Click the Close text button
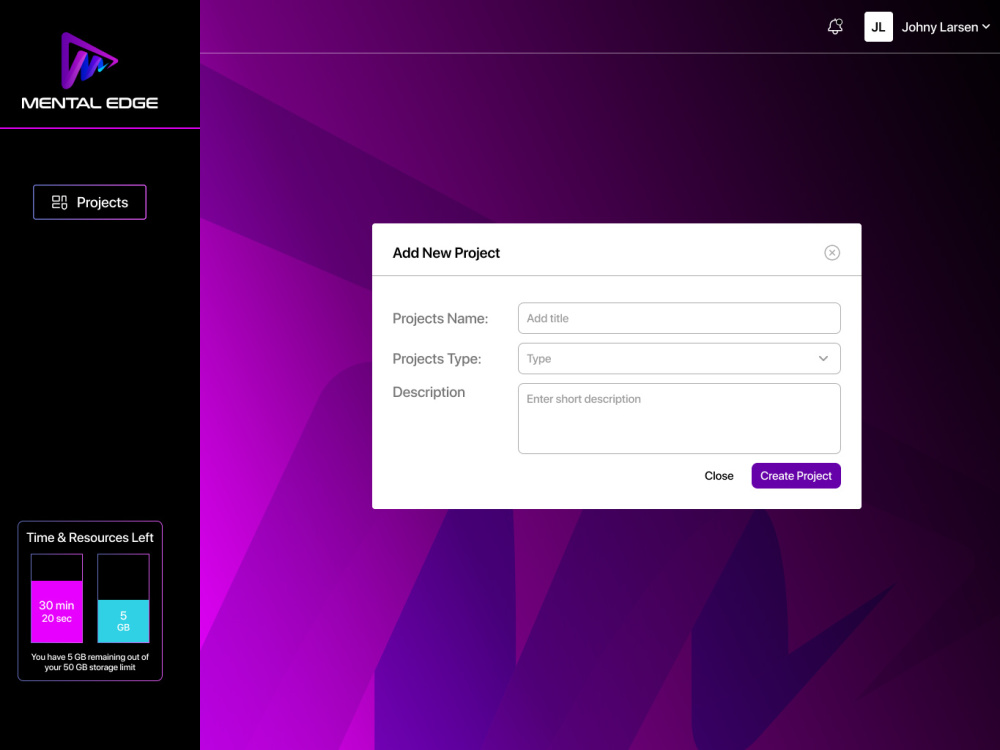Viewport: 1000px width, 750px height. 719,476
